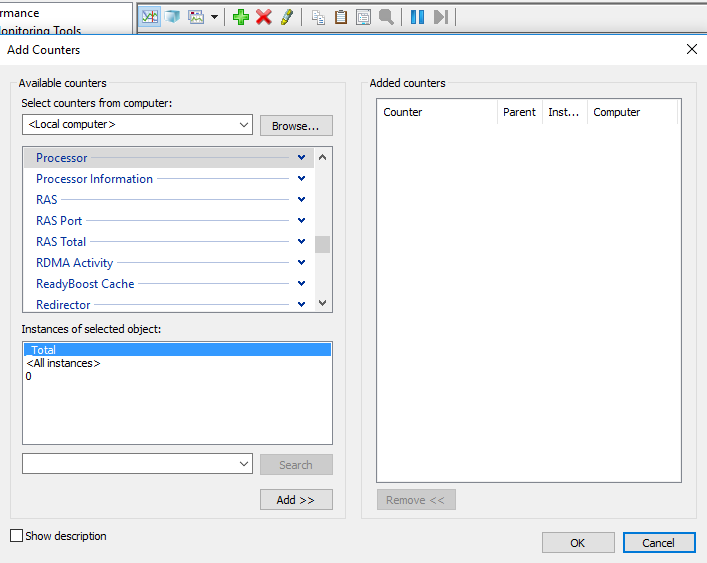Click the Remove << button

pos(416,499)
